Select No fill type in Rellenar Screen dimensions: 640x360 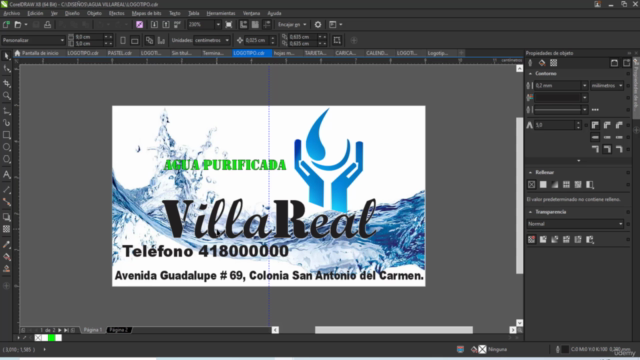(x=531, y=184)
